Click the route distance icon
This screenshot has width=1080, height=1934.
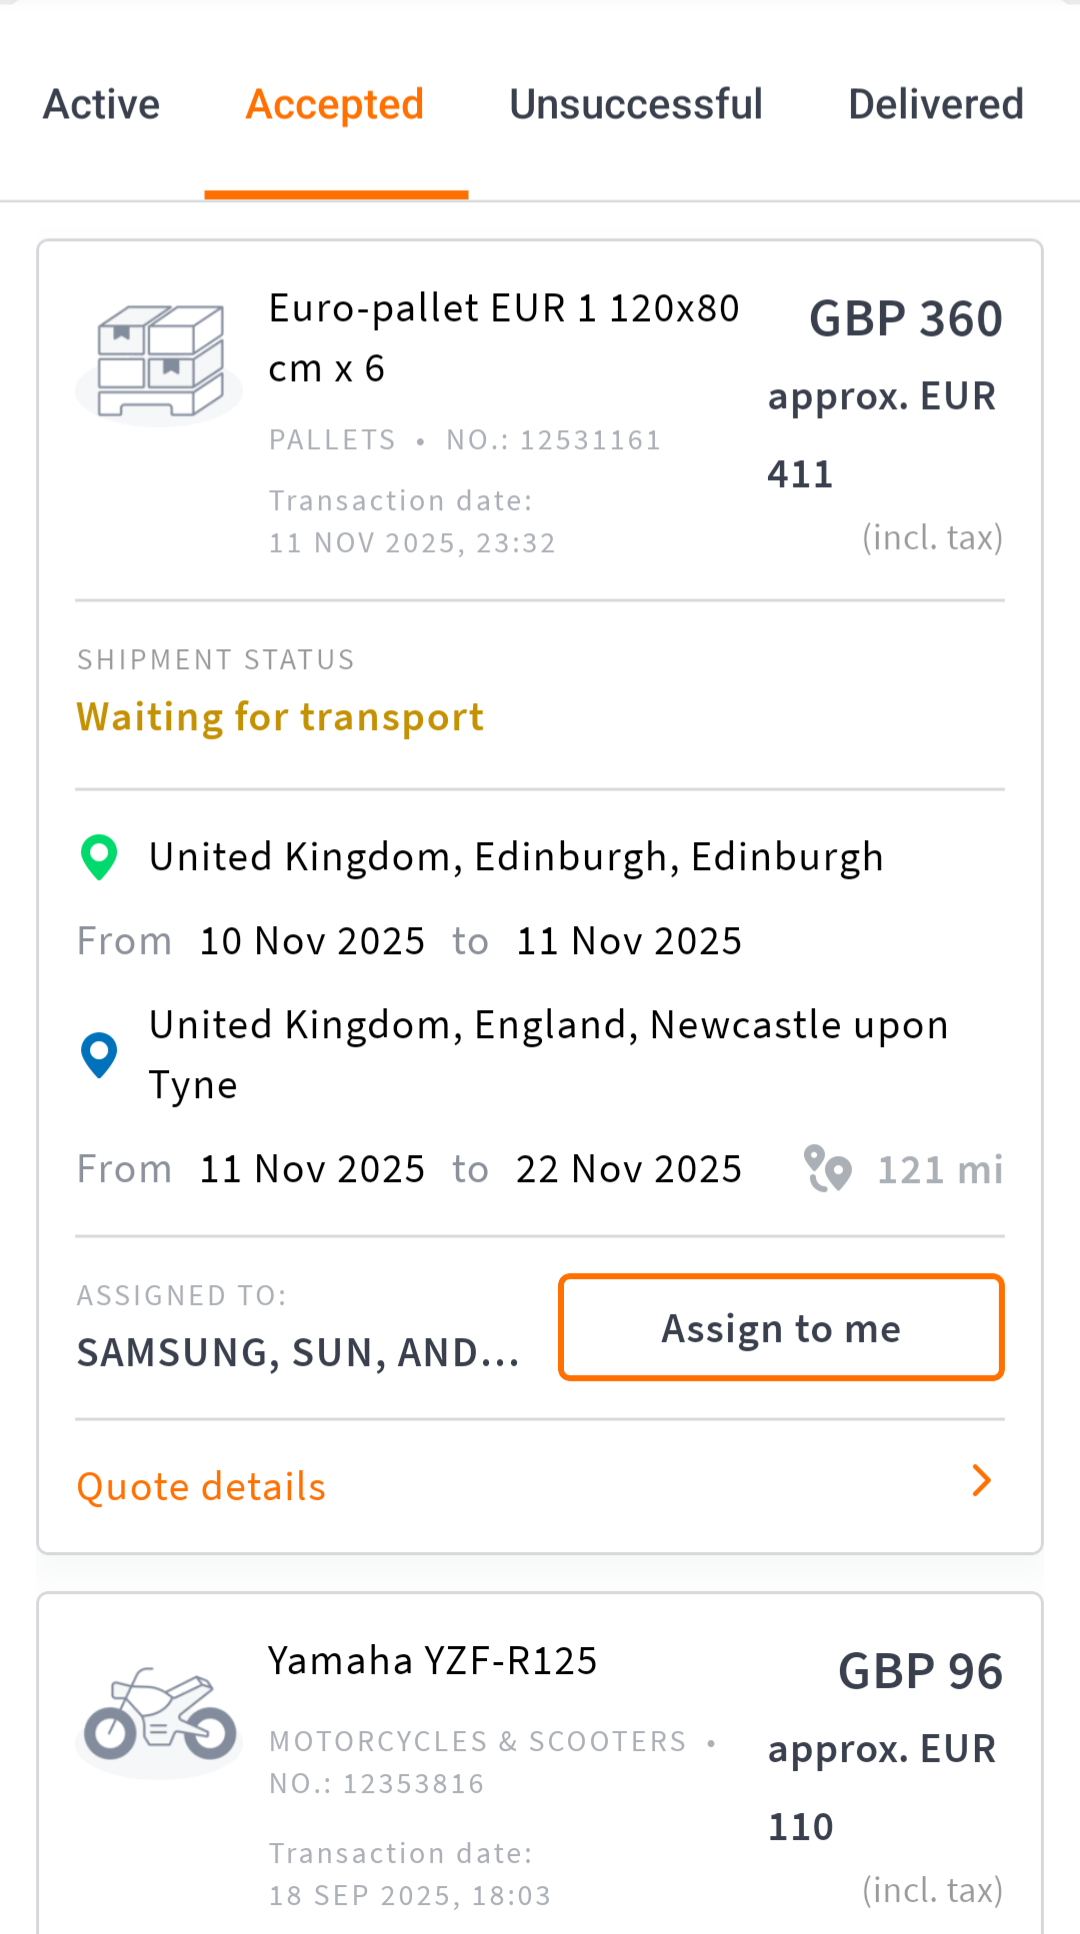click(827, 1169)
